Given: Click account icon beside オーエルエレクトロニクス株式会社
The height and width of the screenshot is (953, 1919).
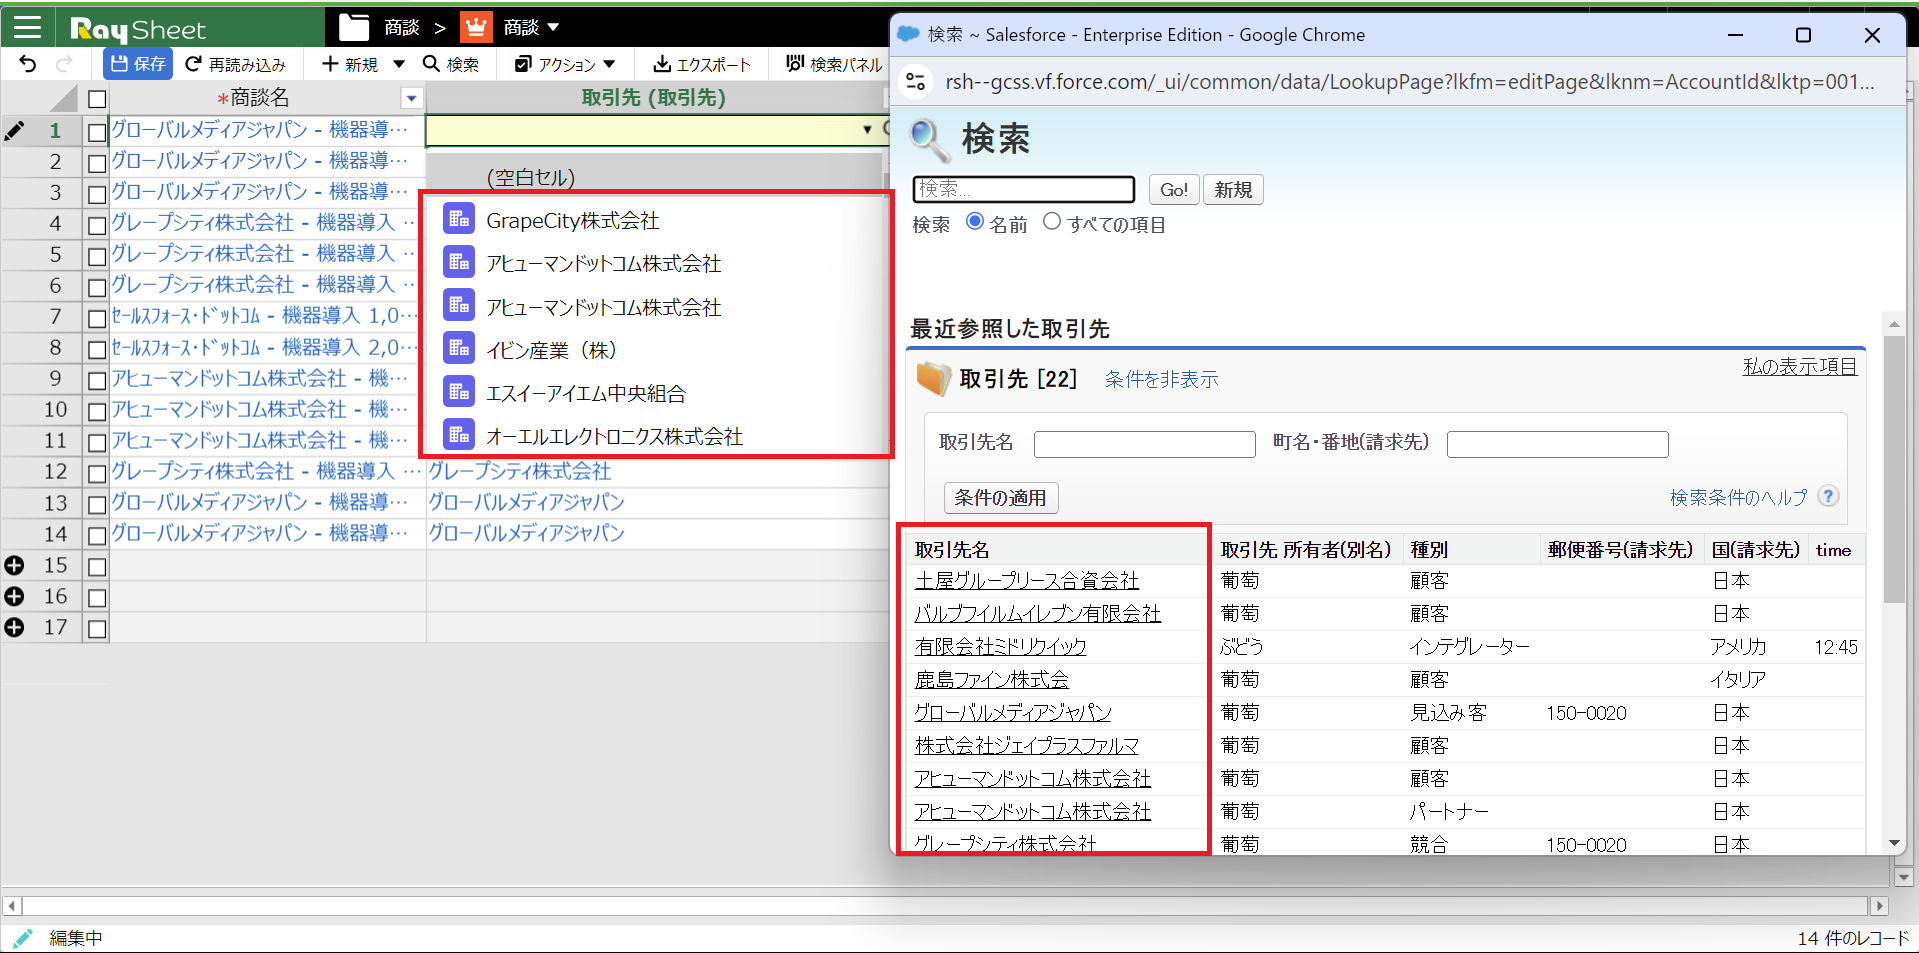Looking at the screenshot, I should click(459, 435).
